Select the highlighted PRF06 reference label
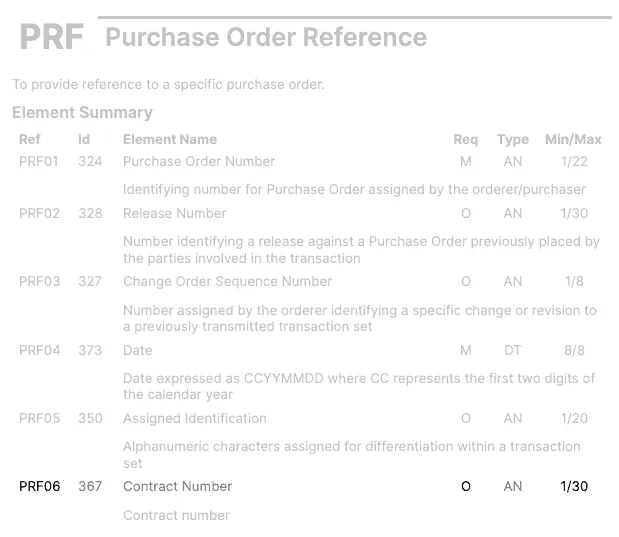 pos(39,486)
